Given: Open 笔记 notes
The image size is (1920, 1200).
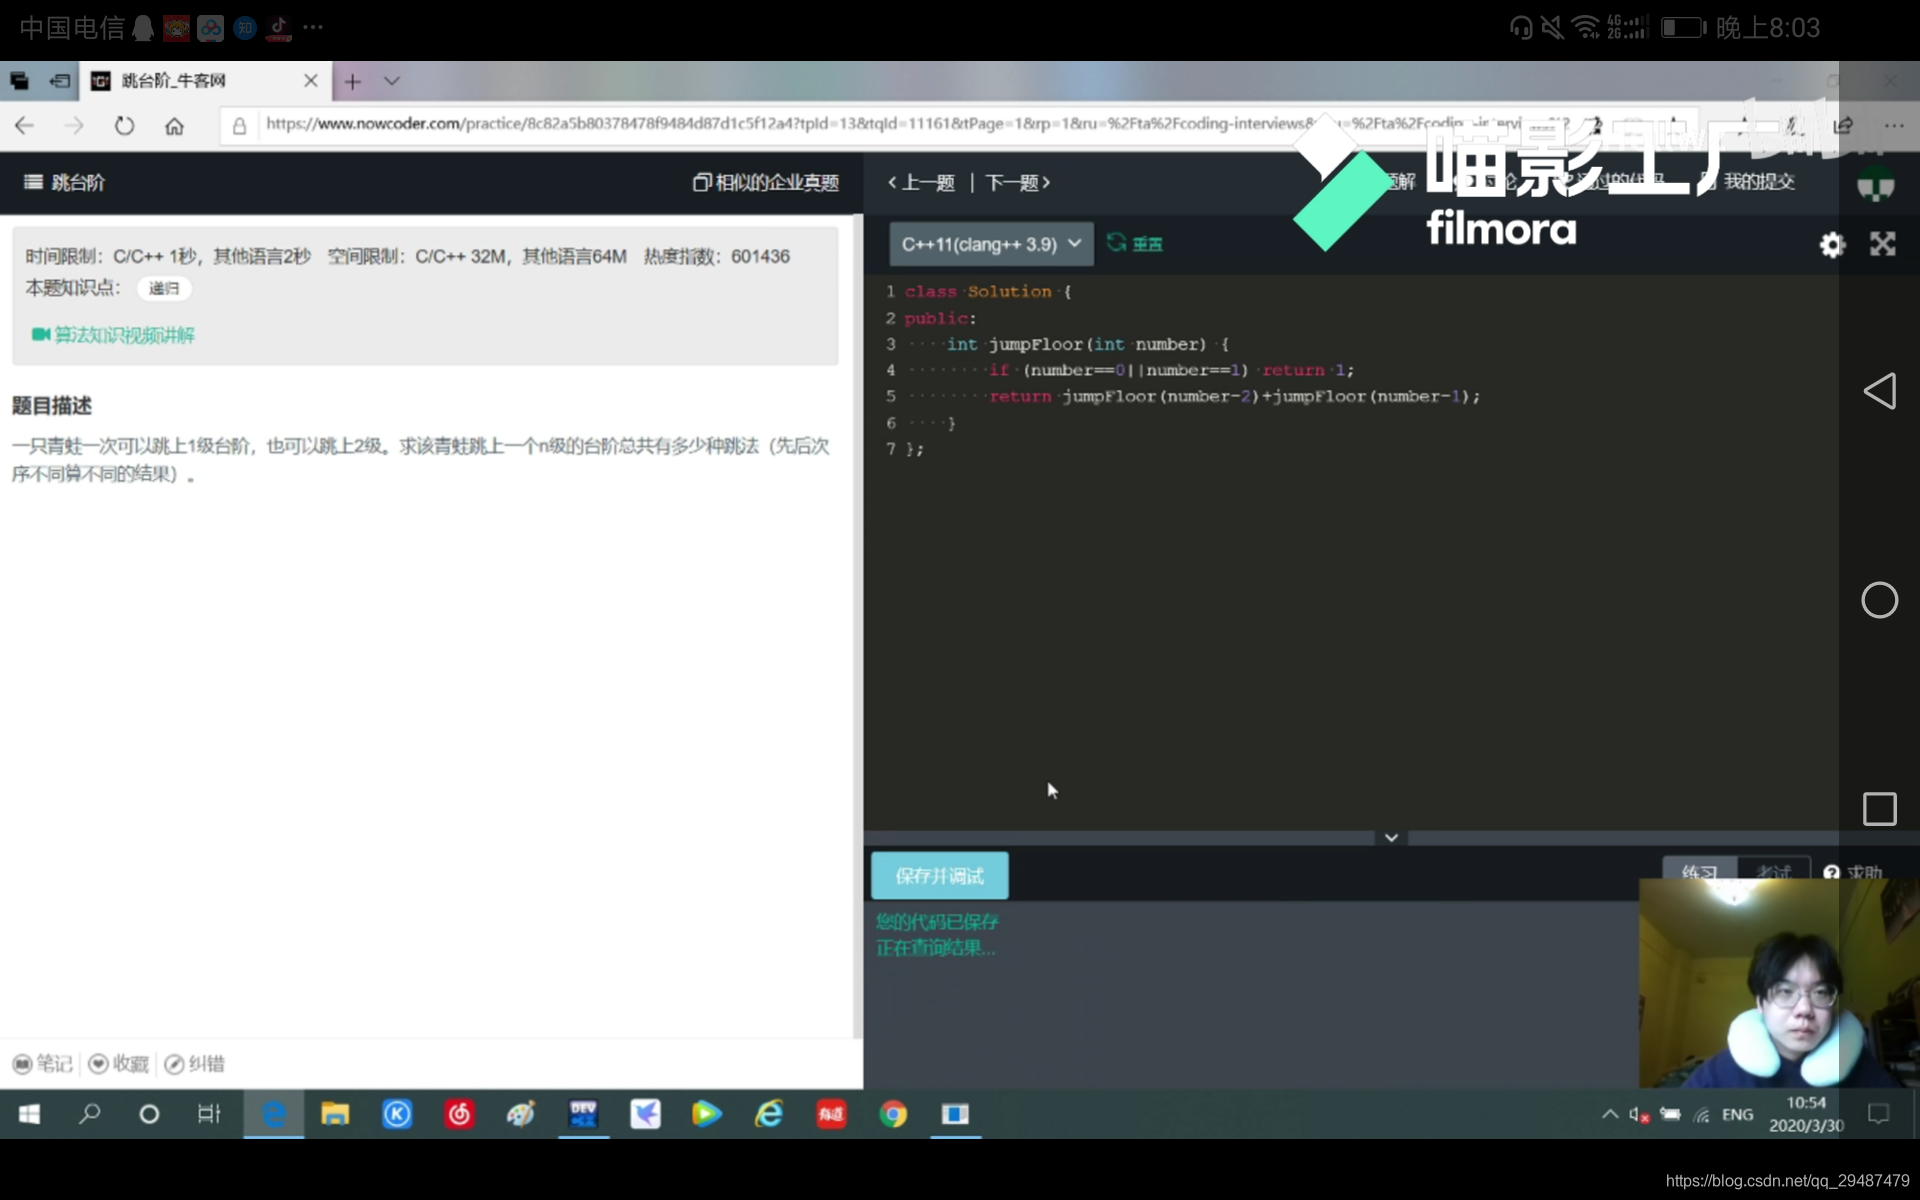Looking at the screenshot, I should tap(43, 1064).
